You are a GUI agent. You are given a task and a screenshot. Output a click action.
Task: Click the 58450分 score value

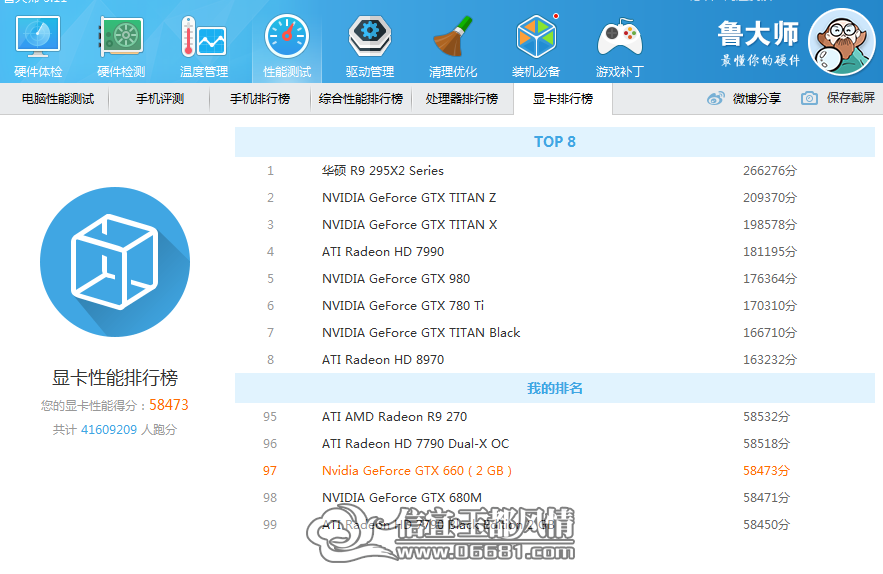coord(766,525)
